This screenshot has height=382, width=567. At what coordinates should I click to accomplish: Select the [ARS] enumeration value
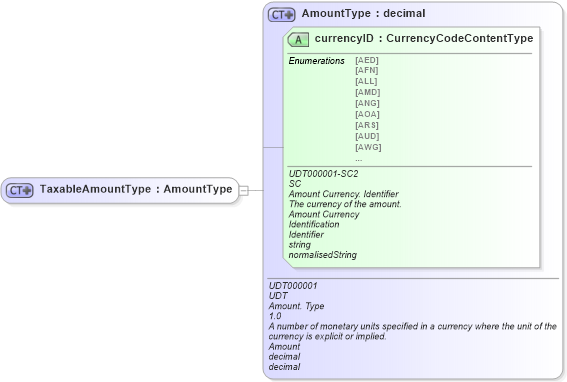pos(367,125)
